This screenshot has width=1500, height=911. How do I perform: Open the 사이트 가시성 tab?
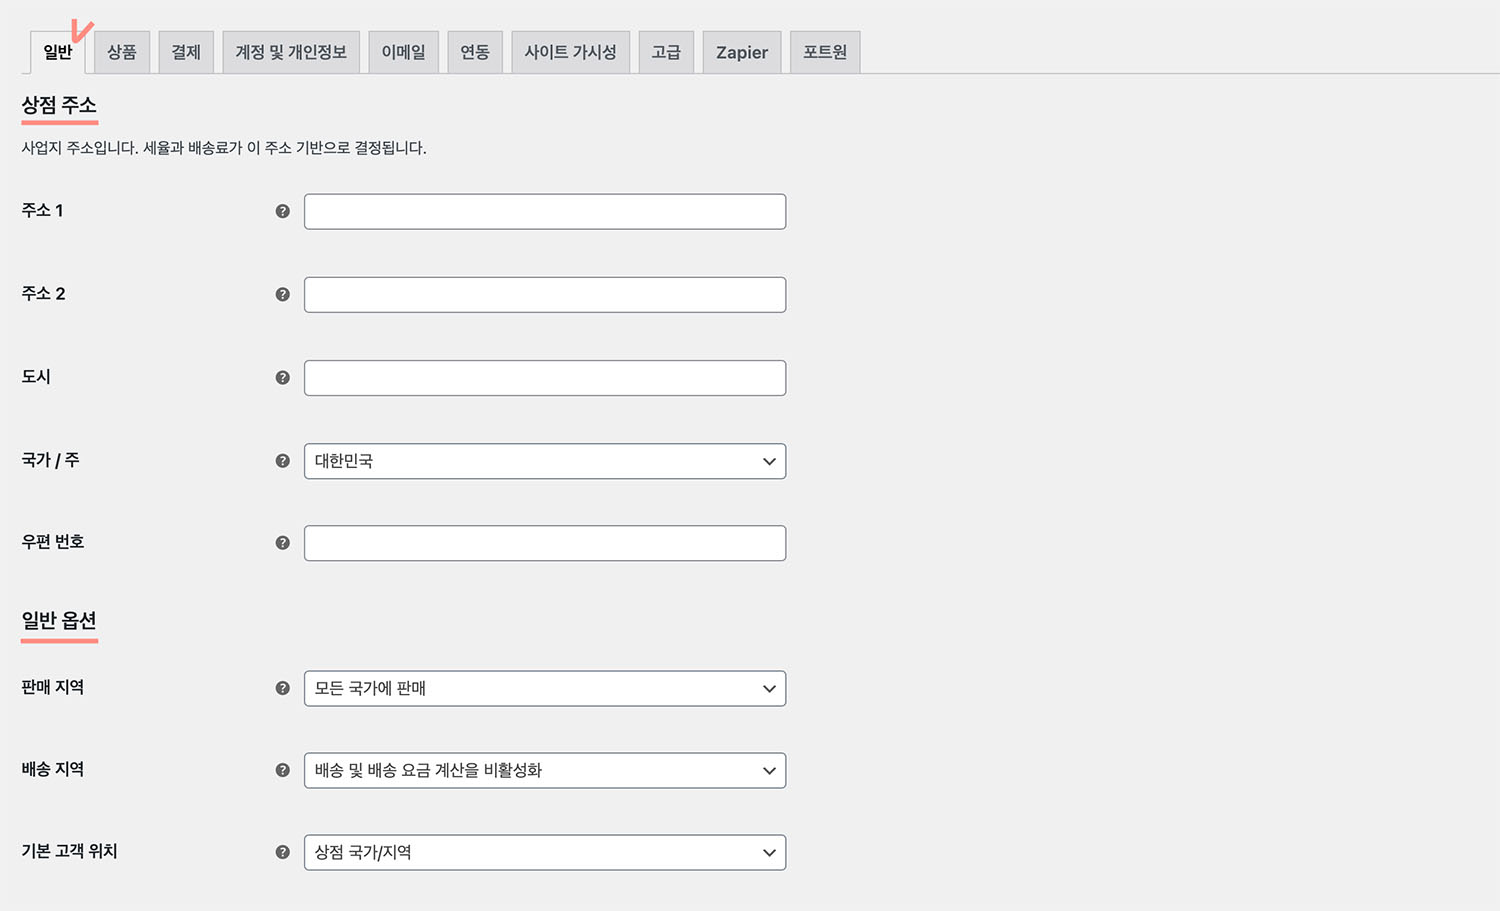click(571, 52)
